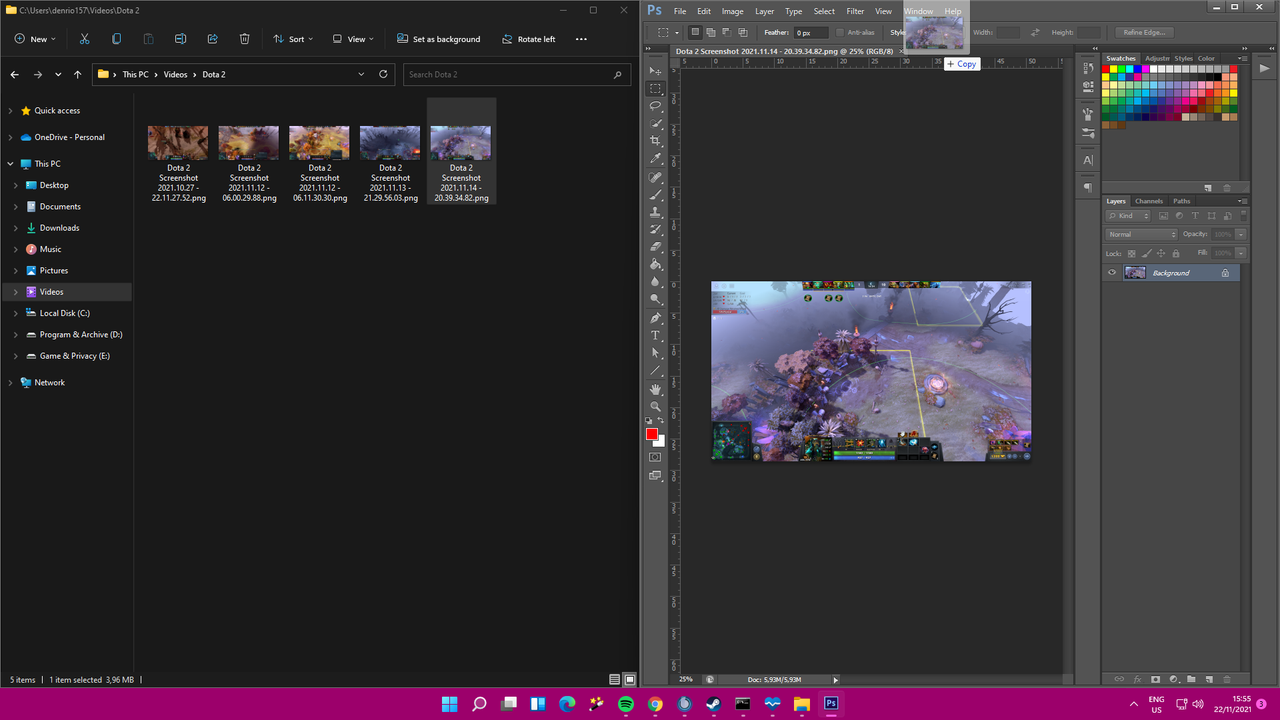Open Quick access in sidebar
Image resolution: width=1280 pixels, height=720 pixels.
57,111
